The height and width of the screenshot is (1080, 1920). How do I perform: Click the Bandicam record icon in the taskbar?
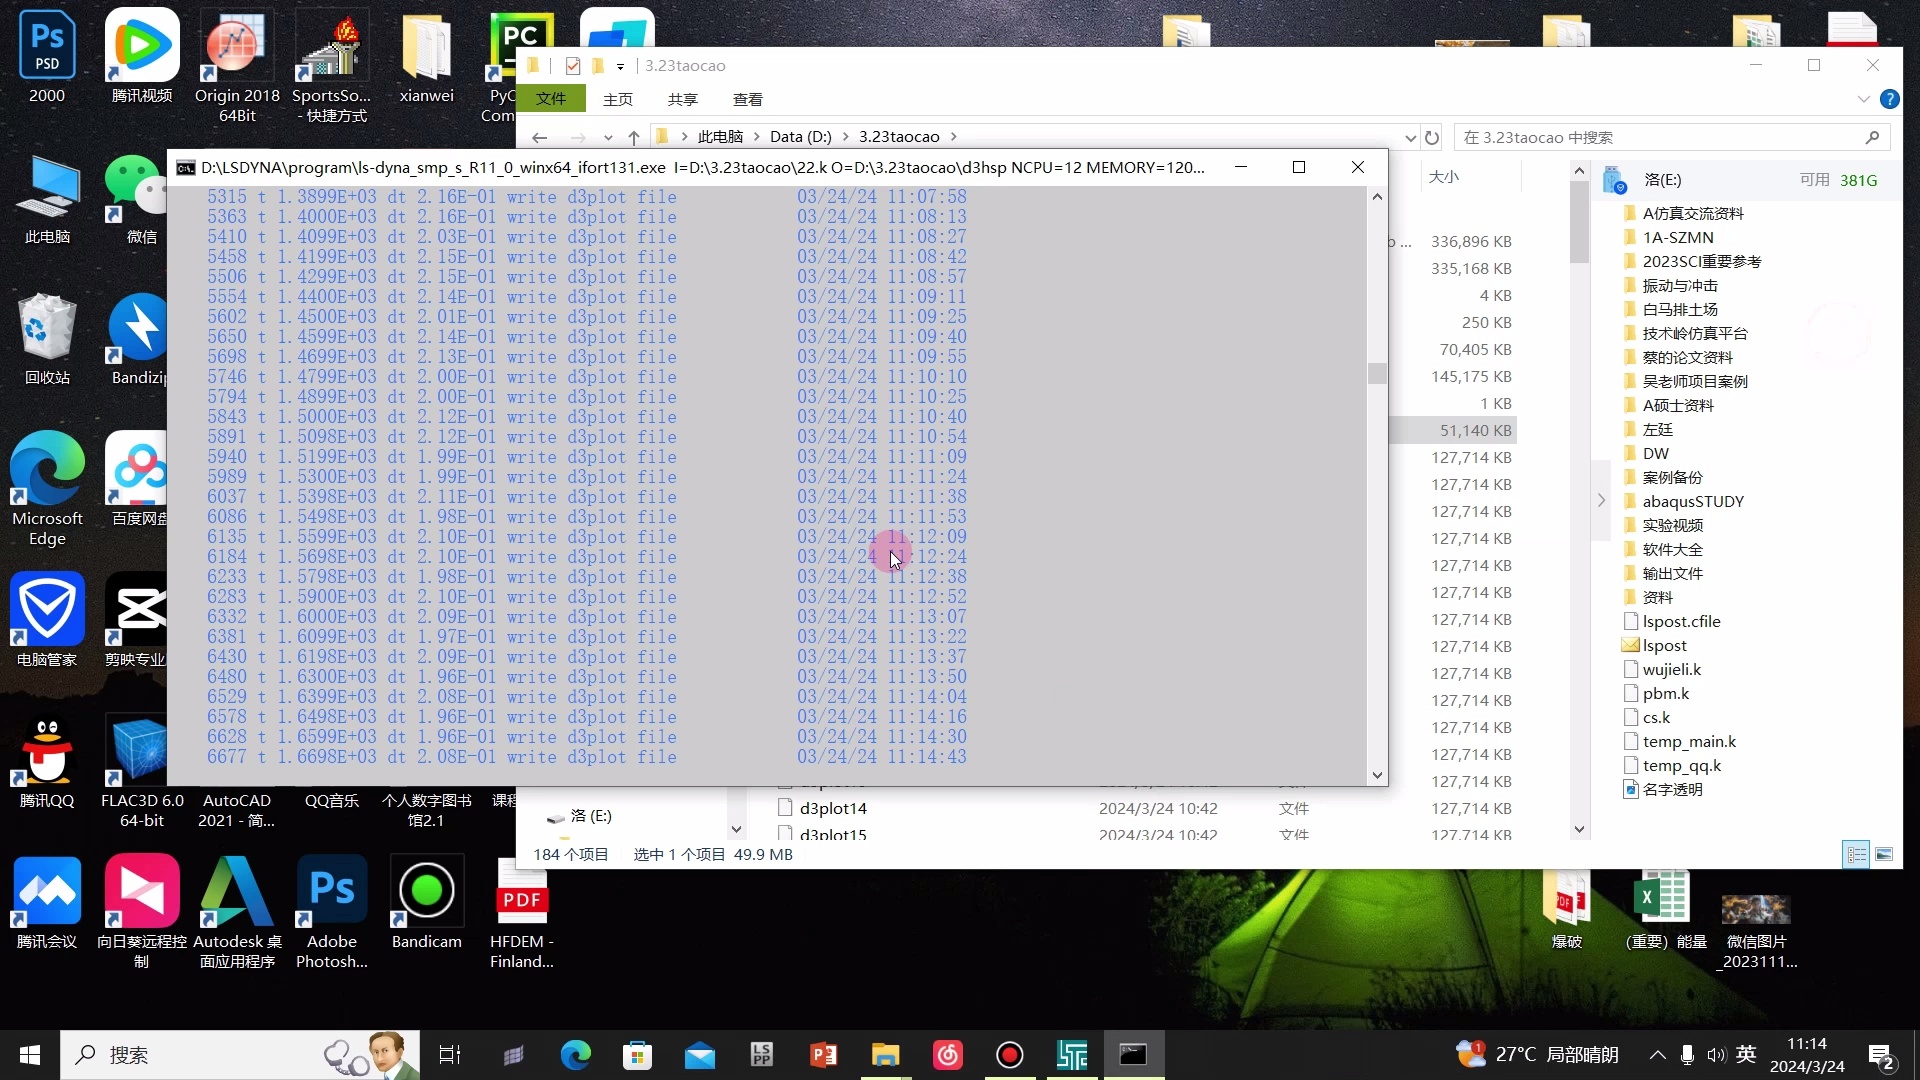[x=1010, y=1055]
